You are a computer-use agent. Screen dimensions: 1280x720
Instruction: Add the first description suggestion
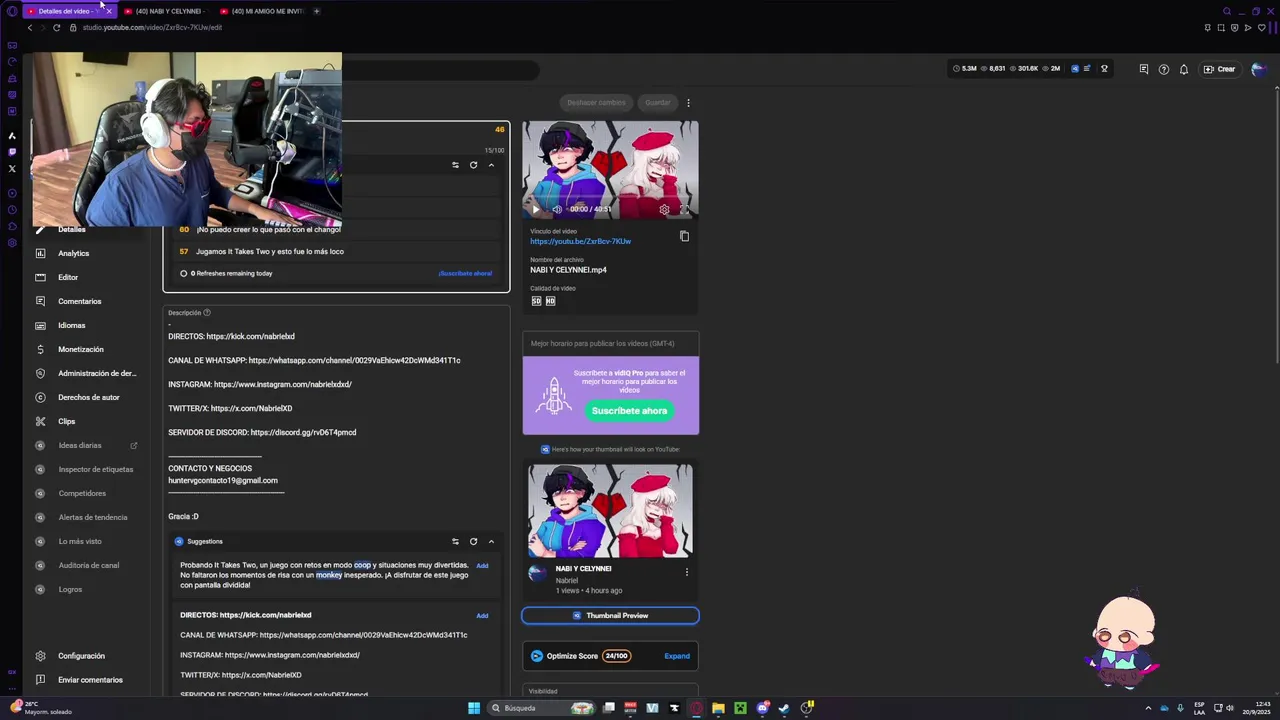482,566
